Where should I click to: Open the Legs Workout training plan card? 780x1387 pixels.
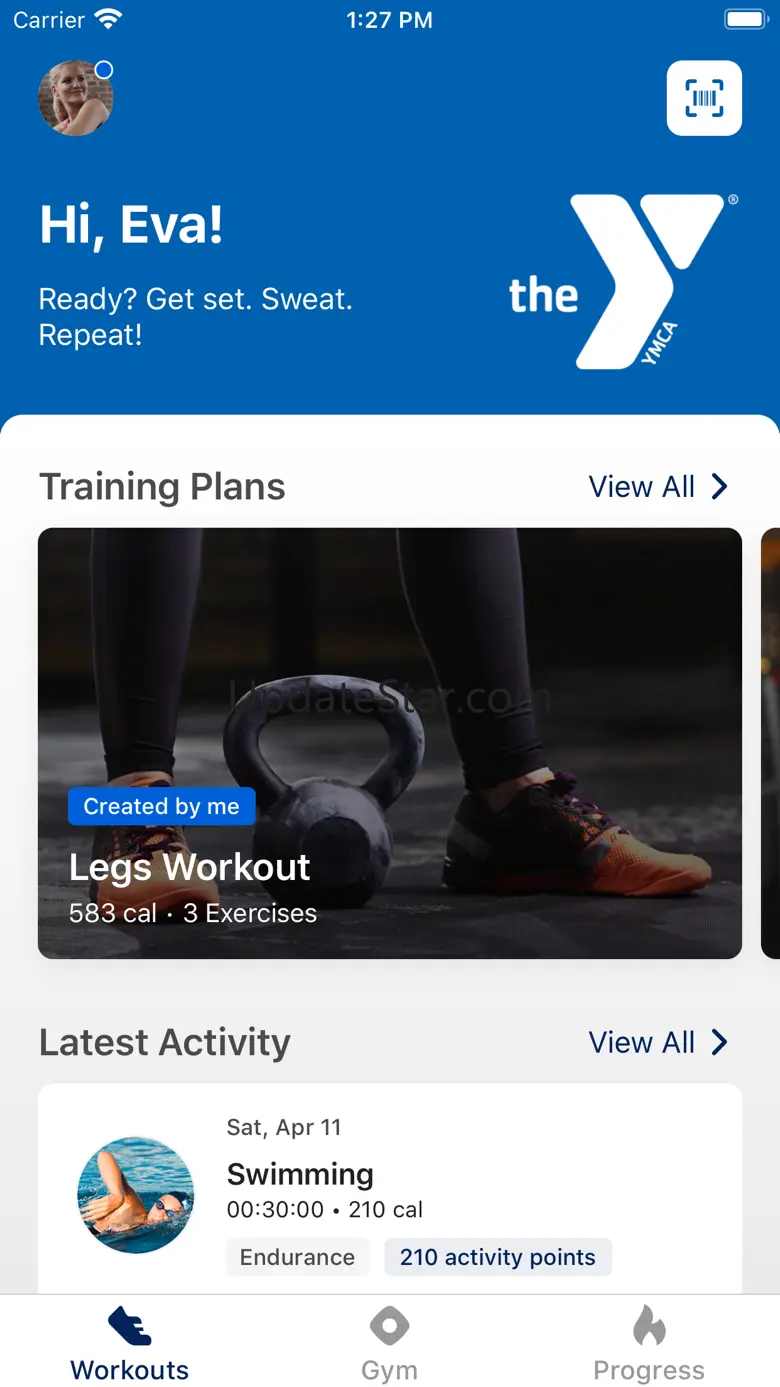coord(390,743)
